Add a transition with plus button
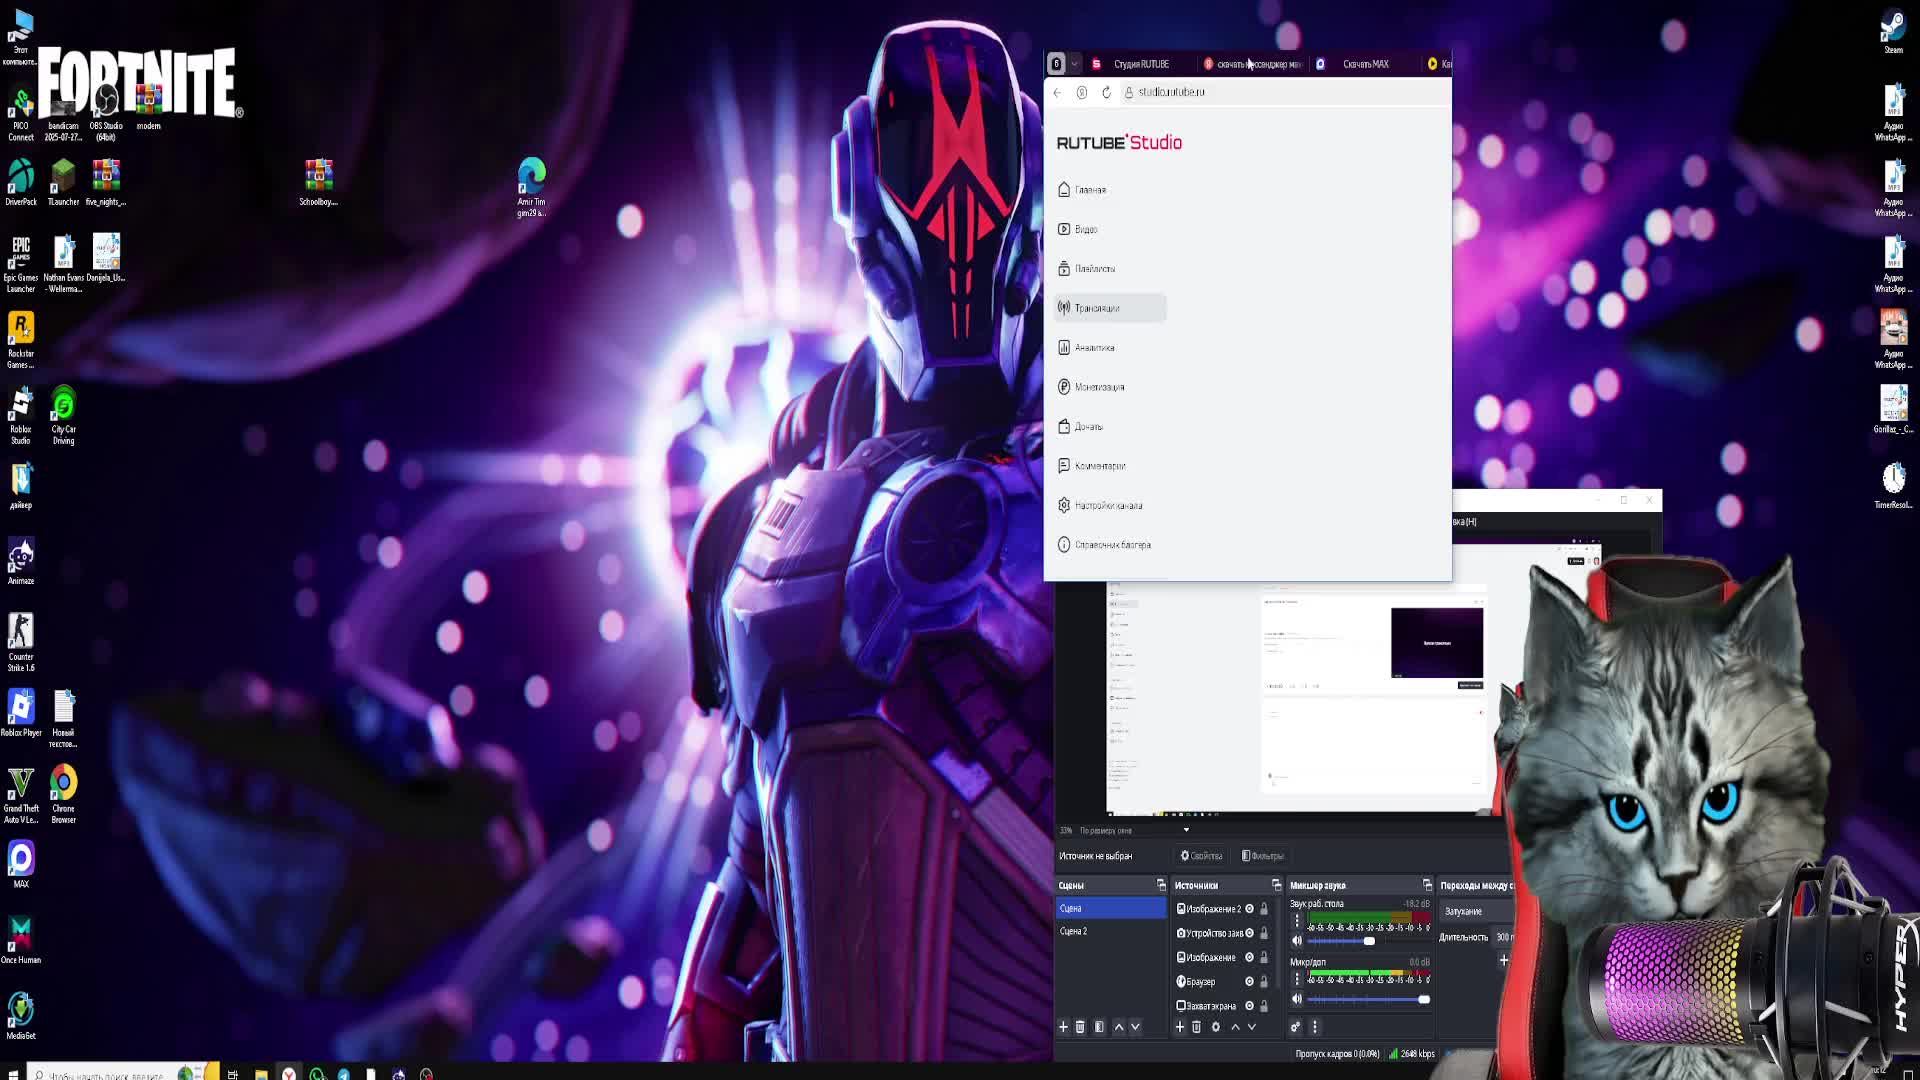 [x=1503, y=960]
